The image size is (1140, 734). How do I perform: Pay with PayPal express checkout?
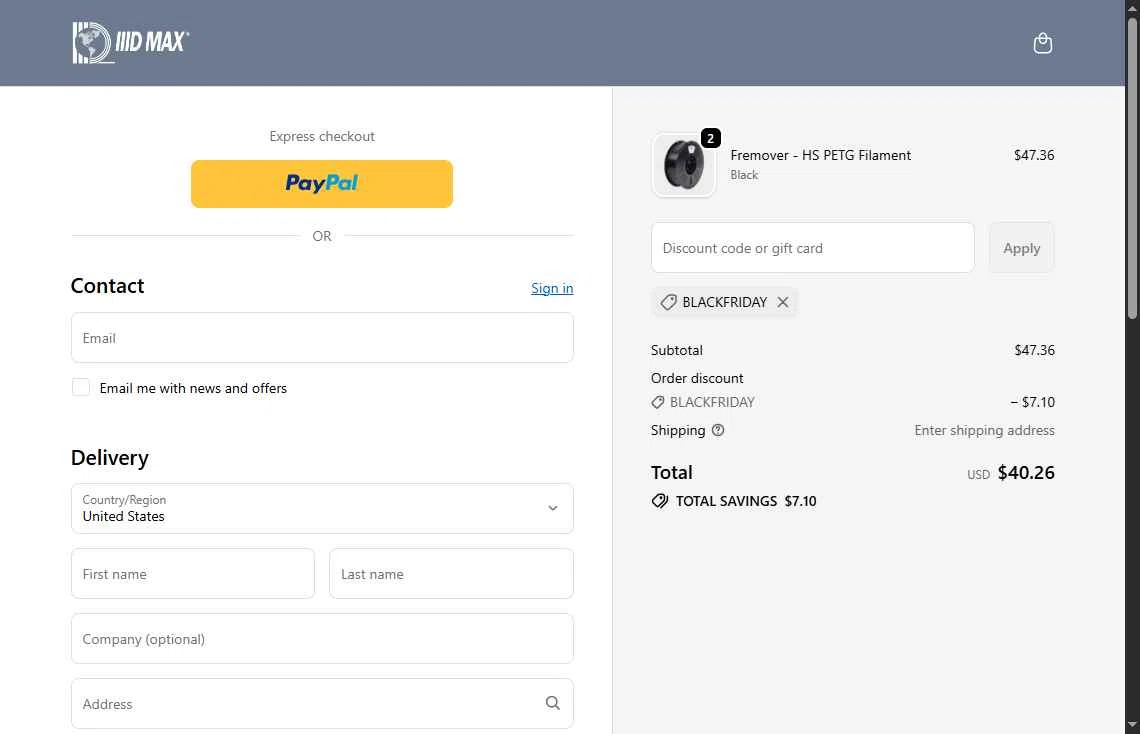[x=322, y=184]
